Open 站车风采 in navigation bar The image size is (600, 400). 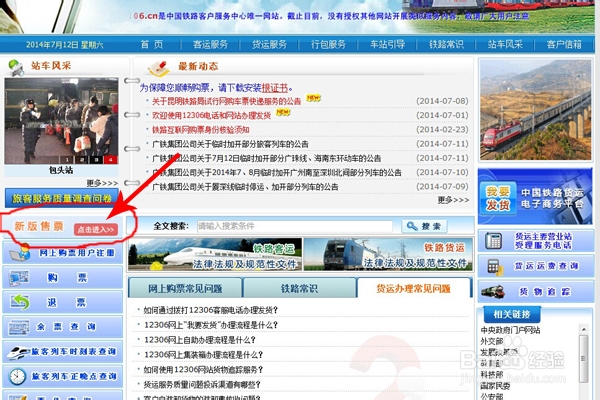tap(505, 44)
